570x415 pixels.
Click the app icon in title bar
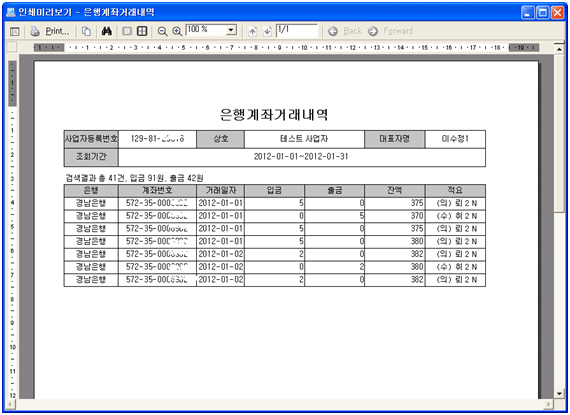[x=11, y=12]
